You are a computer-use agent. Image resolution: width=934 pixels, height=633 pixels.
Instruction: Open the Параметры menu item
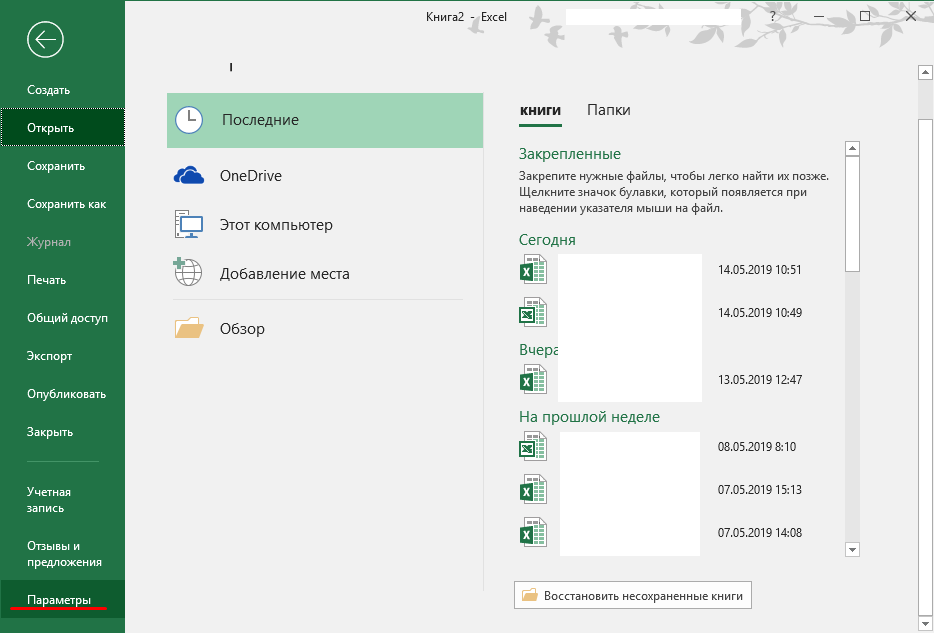click(59, 599)
